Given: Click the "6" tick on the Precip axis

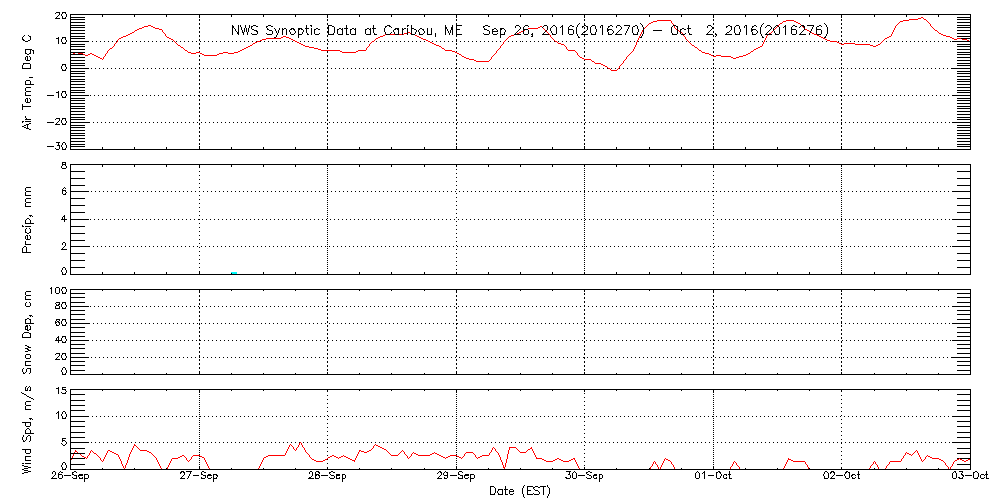Looking at the screenshot, I should [63, 191].
